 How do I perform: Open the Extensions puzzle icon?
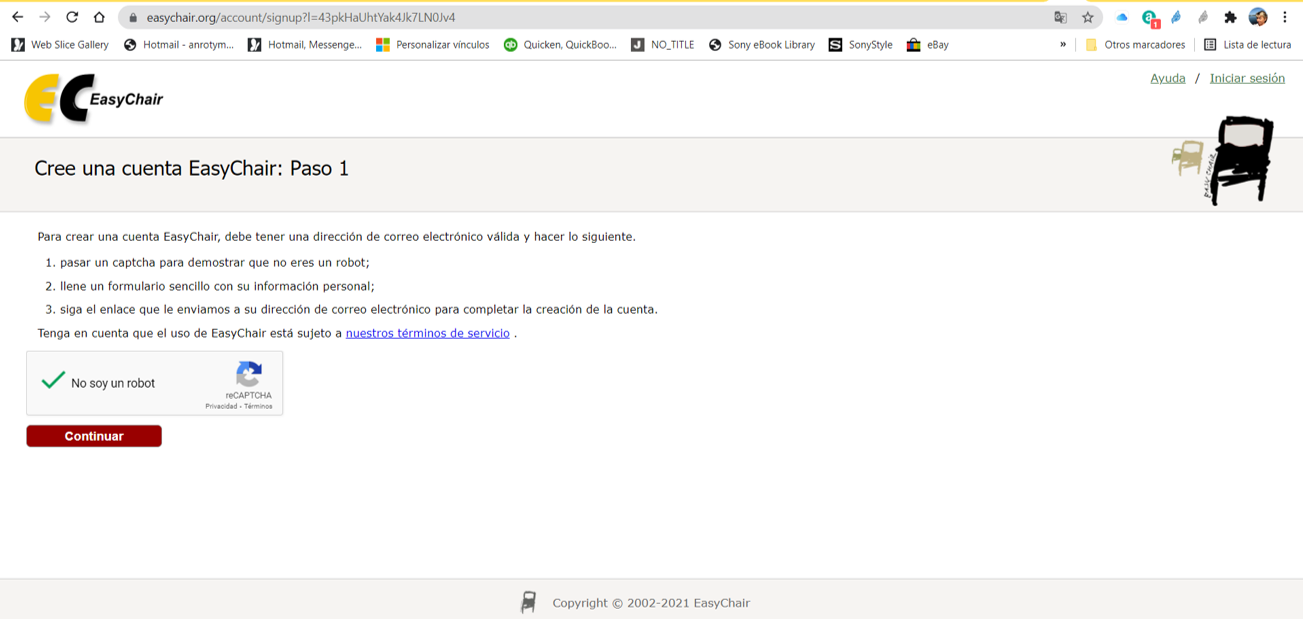[x=1230, y=17]
